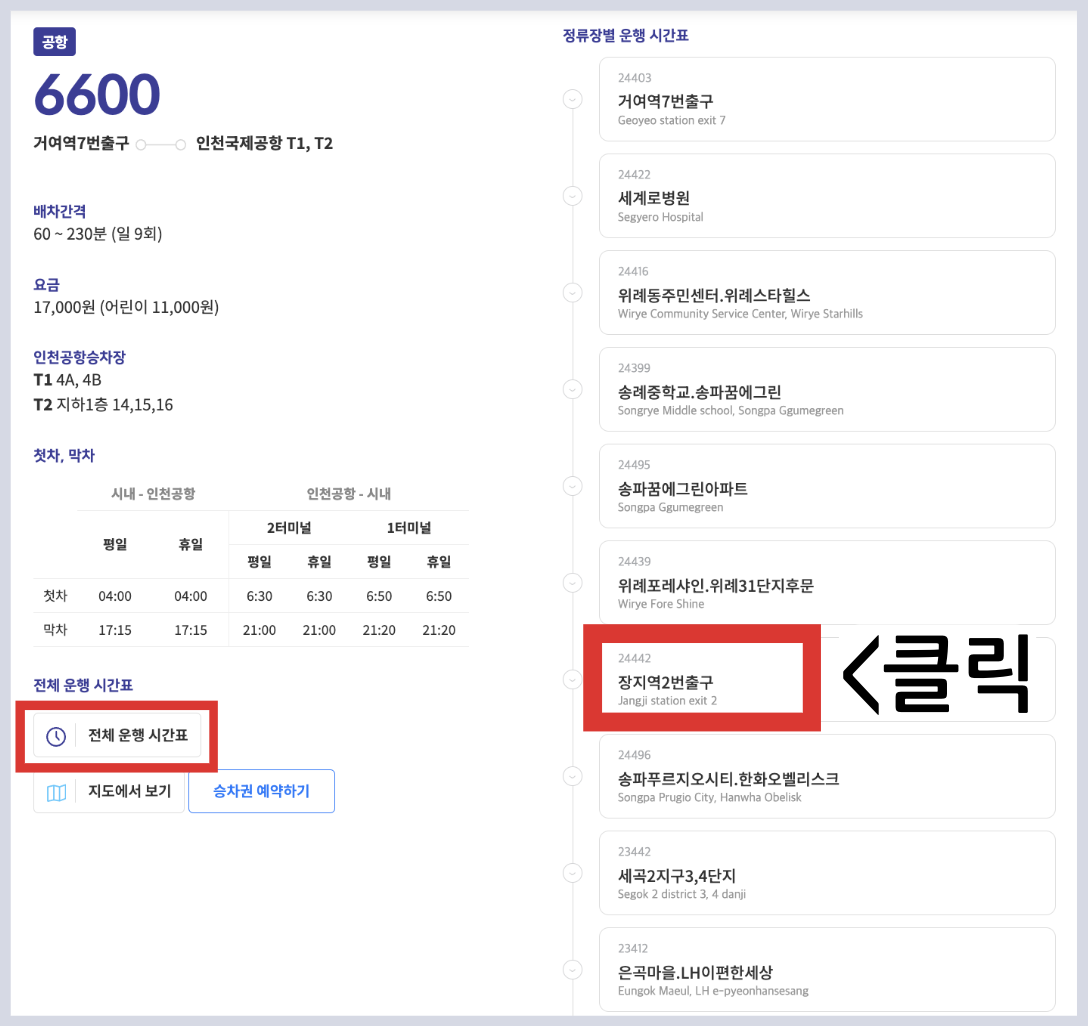Image resolution: width=1088 pixels, height=1026 pixels.
Task: Select the highlighted 장지역2번출구 station card
Action: 700,678
